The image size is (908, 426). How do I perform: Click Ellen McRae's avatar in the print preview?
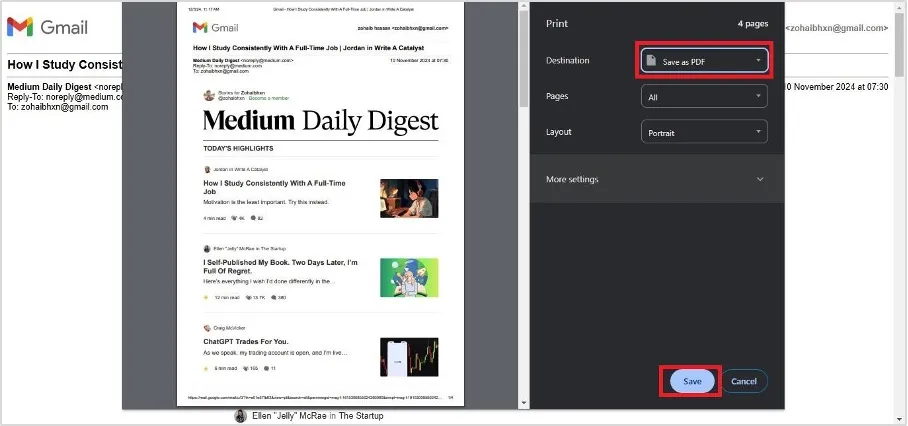pos(207,248)
